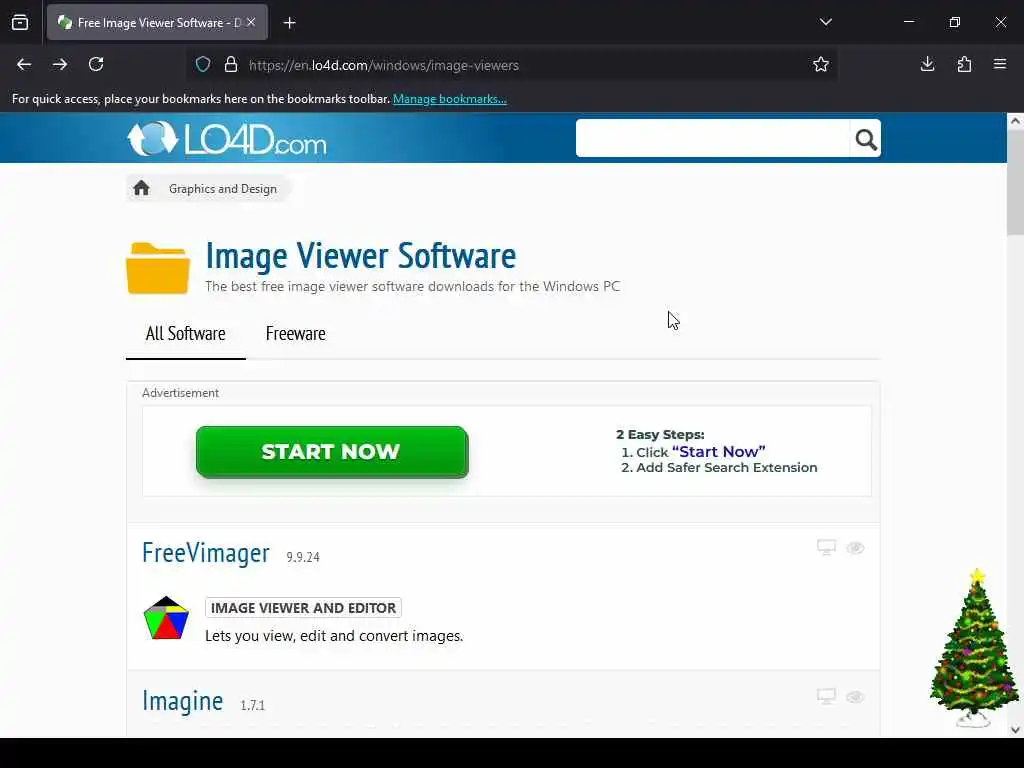1024x768 pixels.
Task: Click FreeVimager screenshots monitor icon
Action: pyautogui.click(x=826, y=547)
